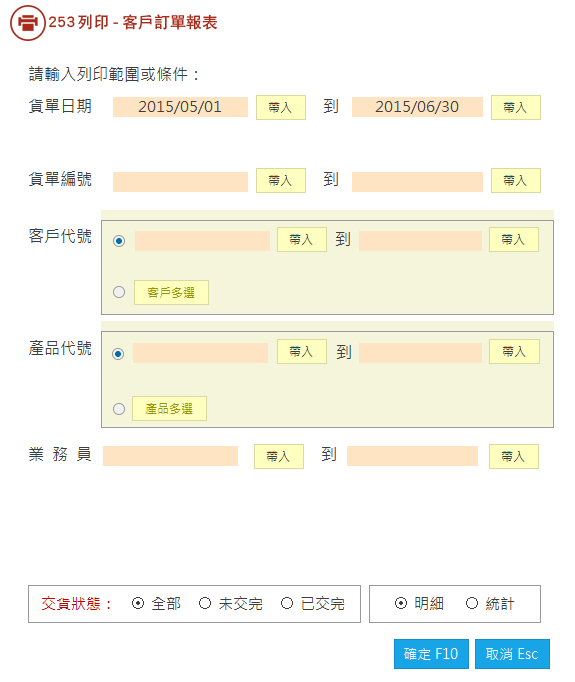Enable the 產品多選 radio option

119,409
